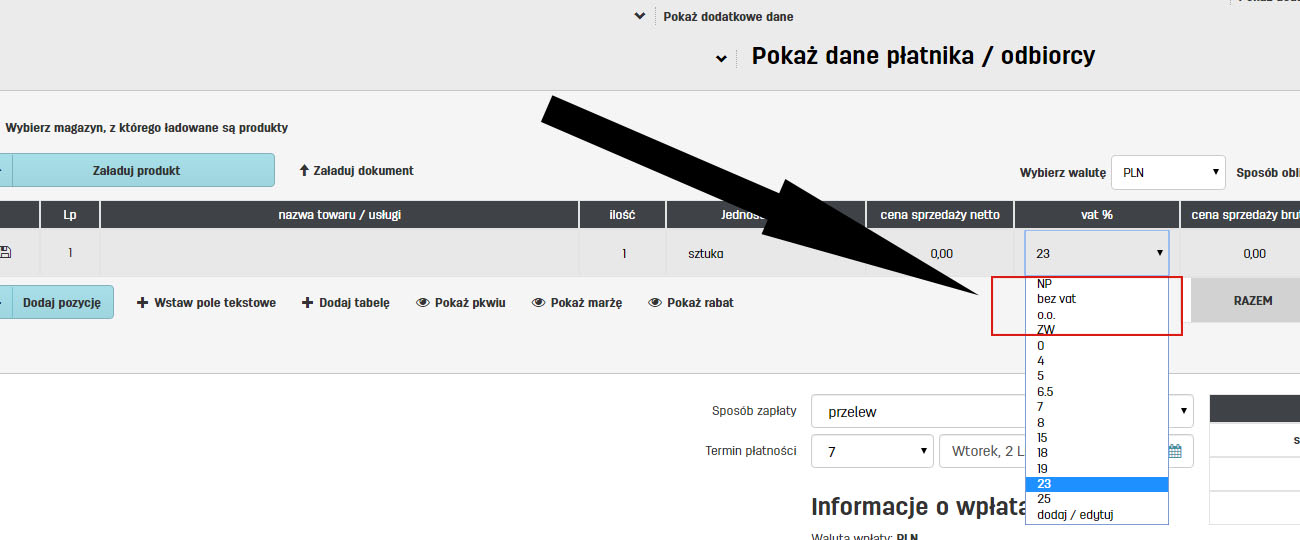Open the Termin płatności days dropdown
Image resolution: width=1300 pixels, height=540 pixels.
pyautogui.click(x=872, y=451)
